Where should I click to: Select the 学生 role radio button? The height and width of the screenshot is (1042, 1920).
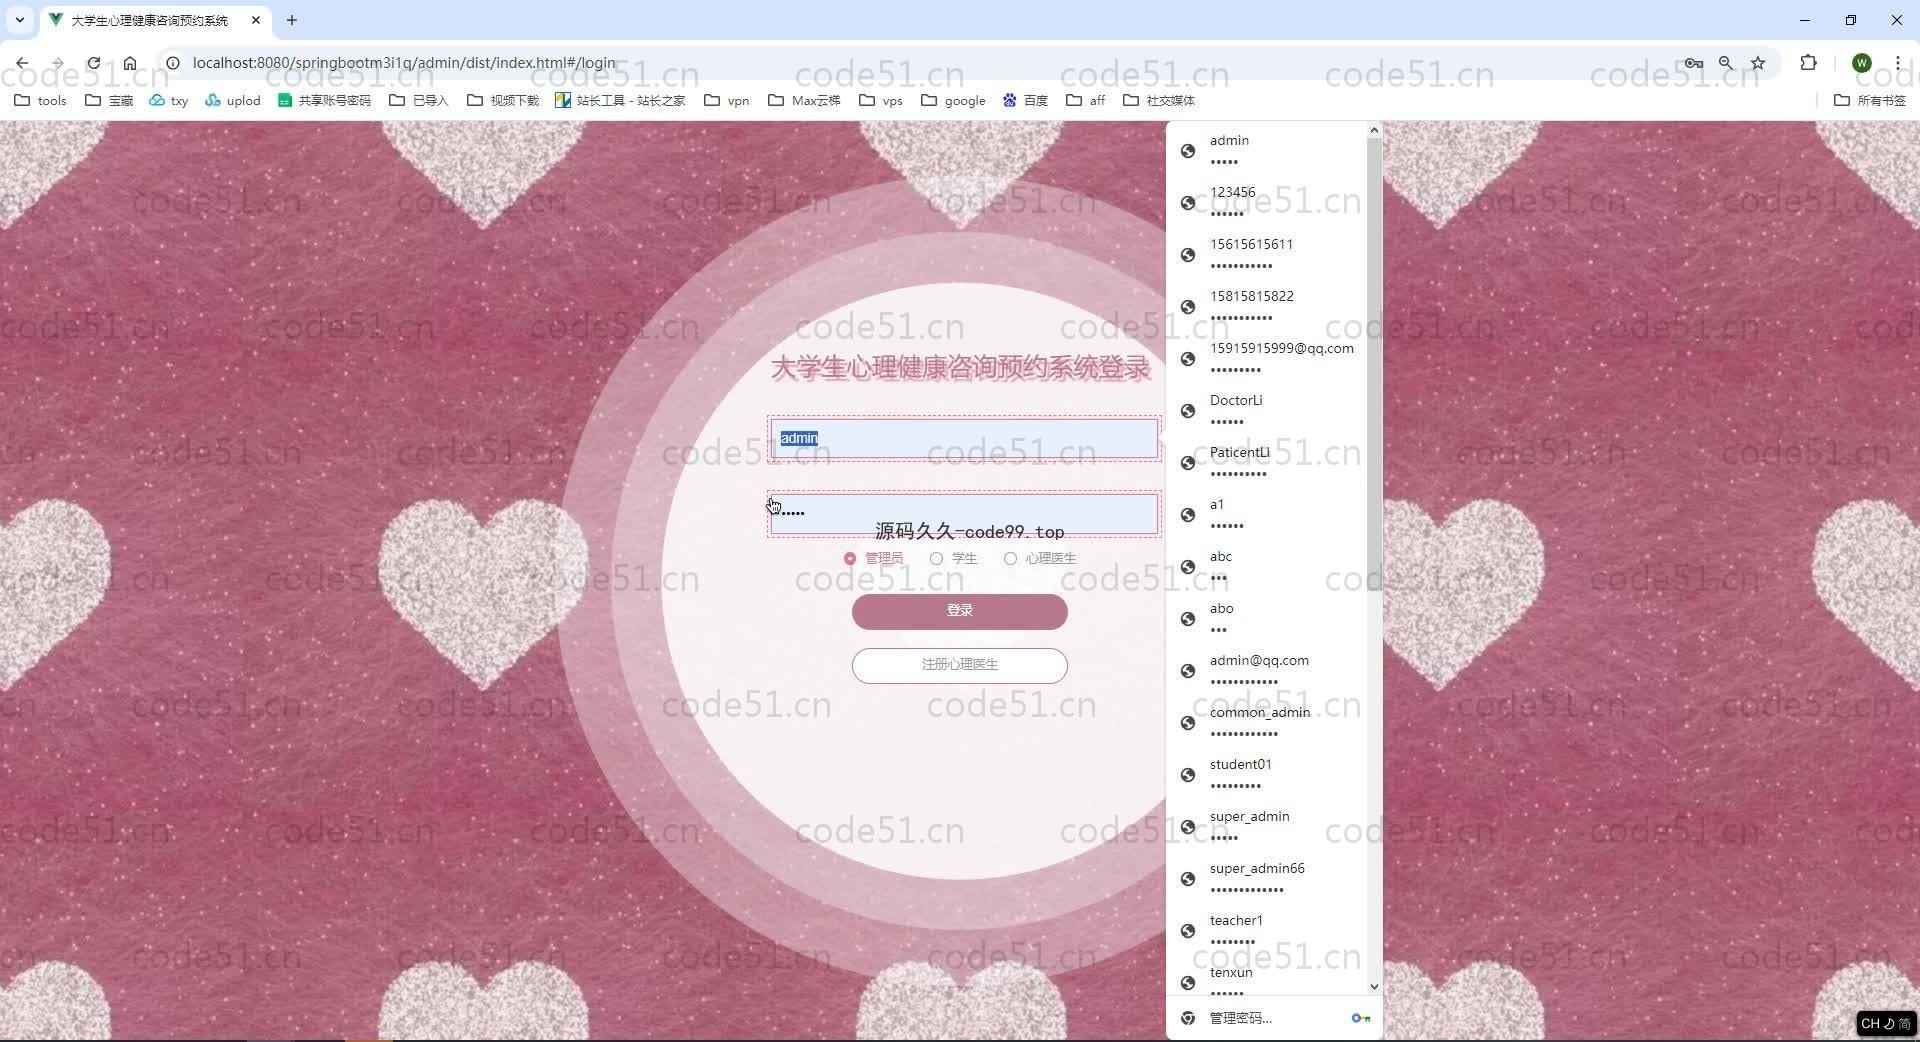click(x=936, y=559)
